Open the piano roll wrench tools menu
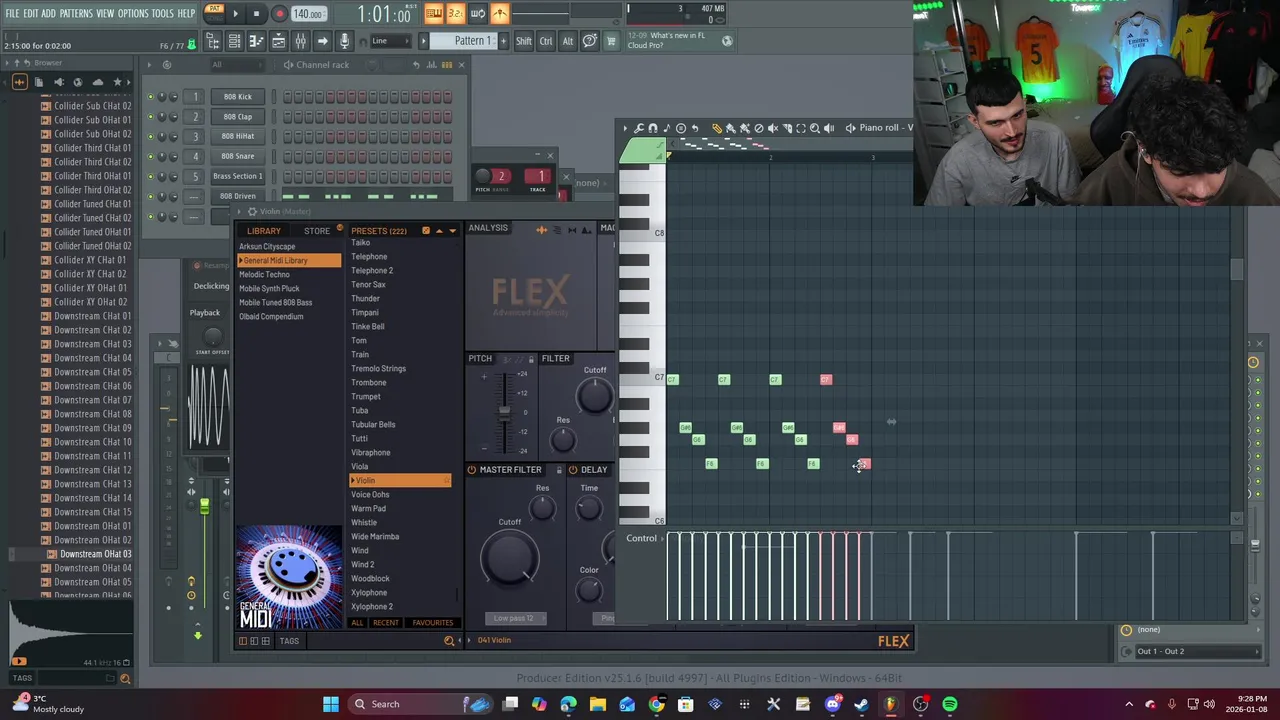 [x=639, y=128]
